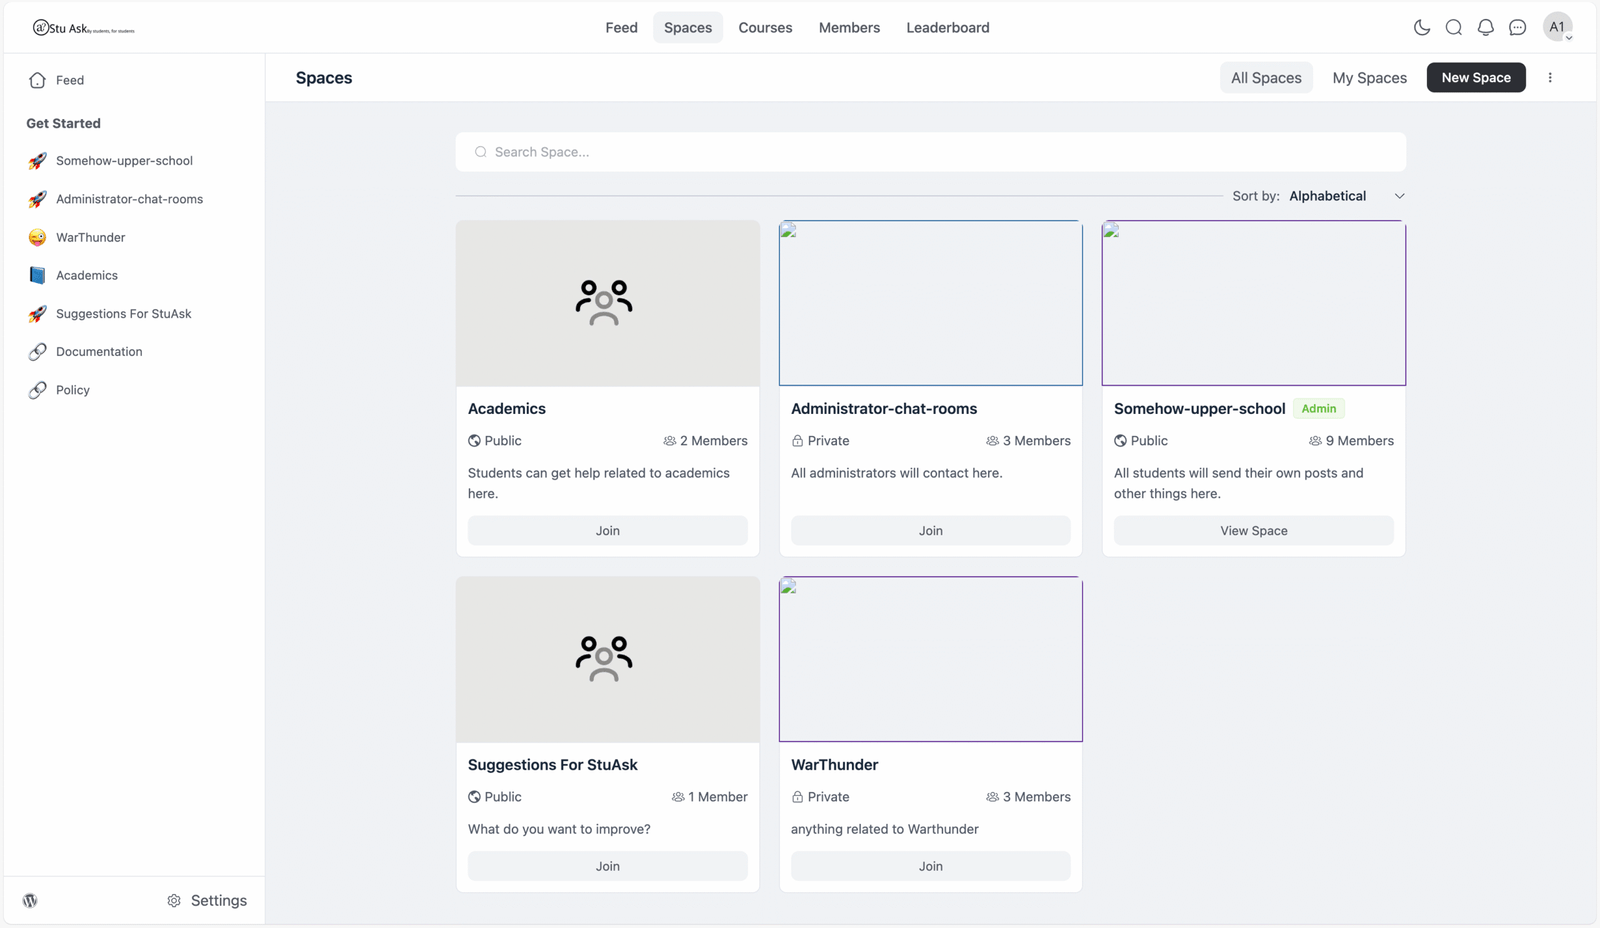Open search via the magnifier icon
Screen dimensions: 1600x928
click(1453, 28)
